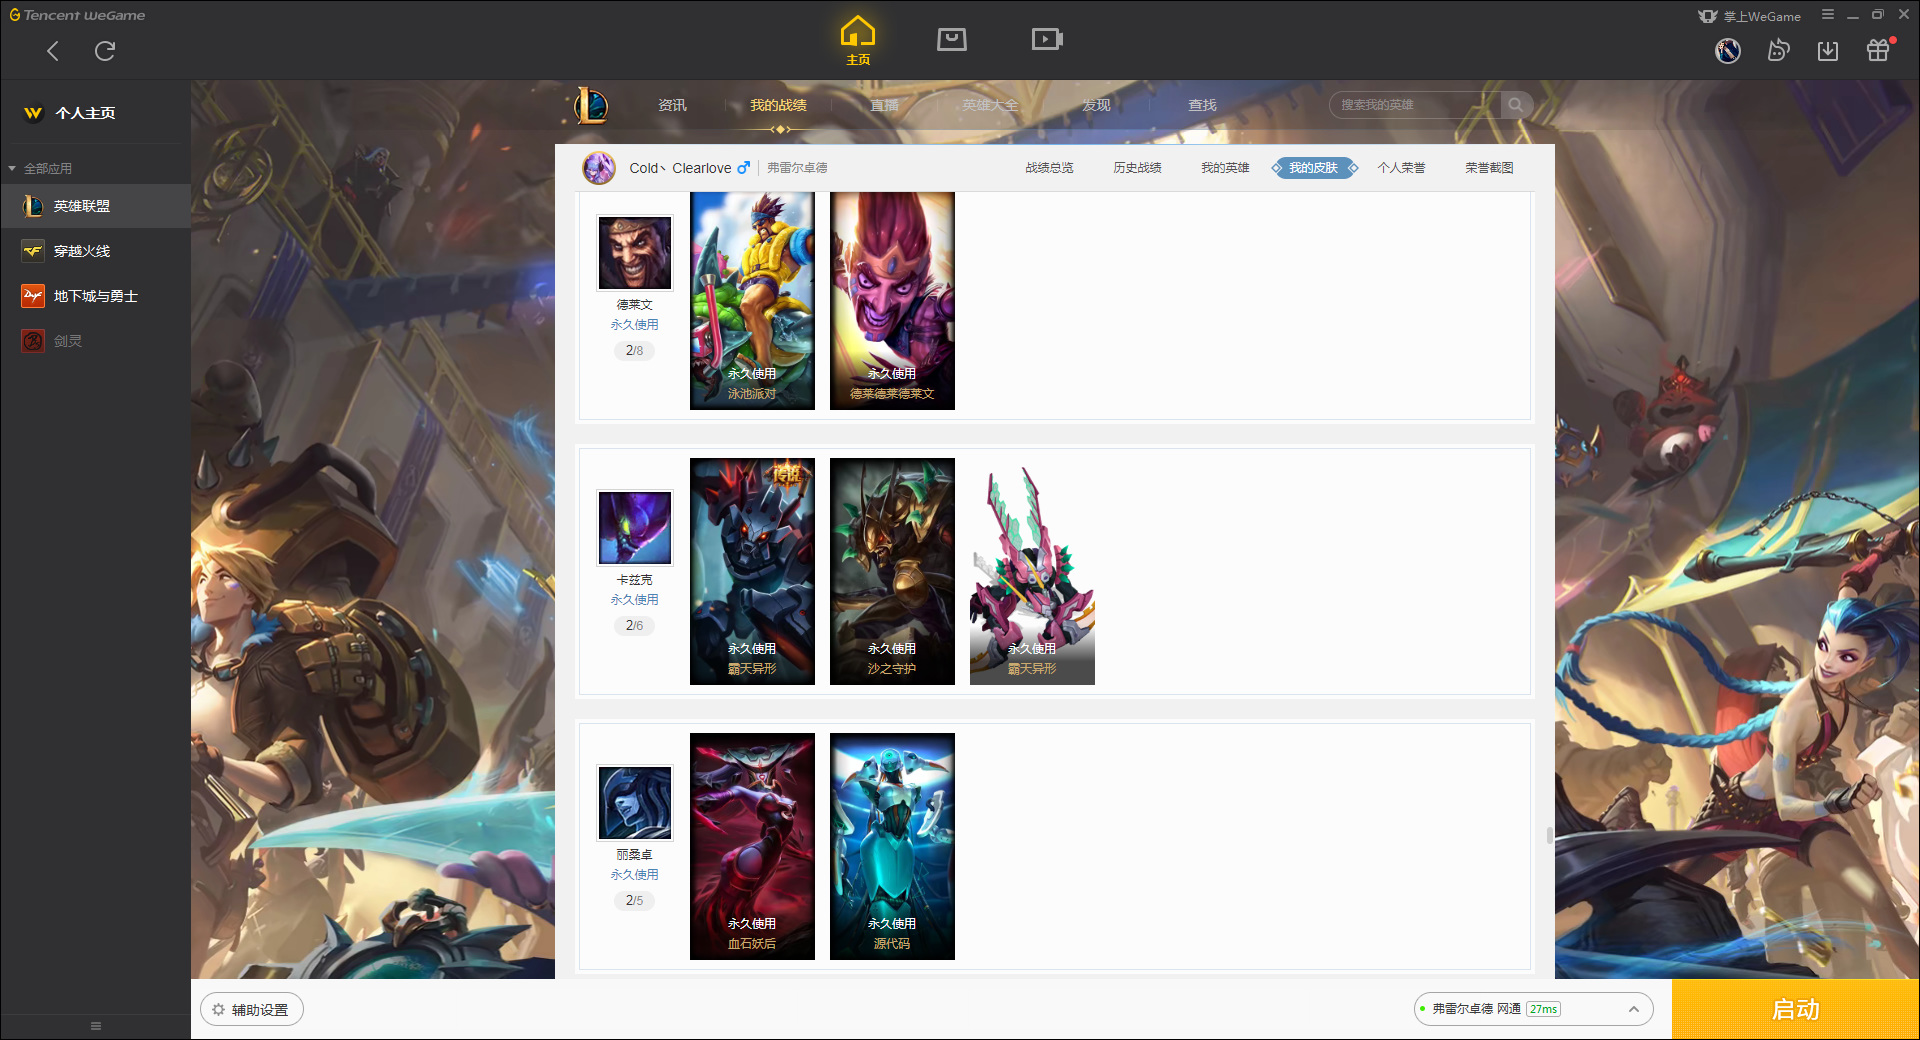Click the skin list scrollbar thumb
Viewport: 1920px width, 1040px height.
coord(1550,835)
